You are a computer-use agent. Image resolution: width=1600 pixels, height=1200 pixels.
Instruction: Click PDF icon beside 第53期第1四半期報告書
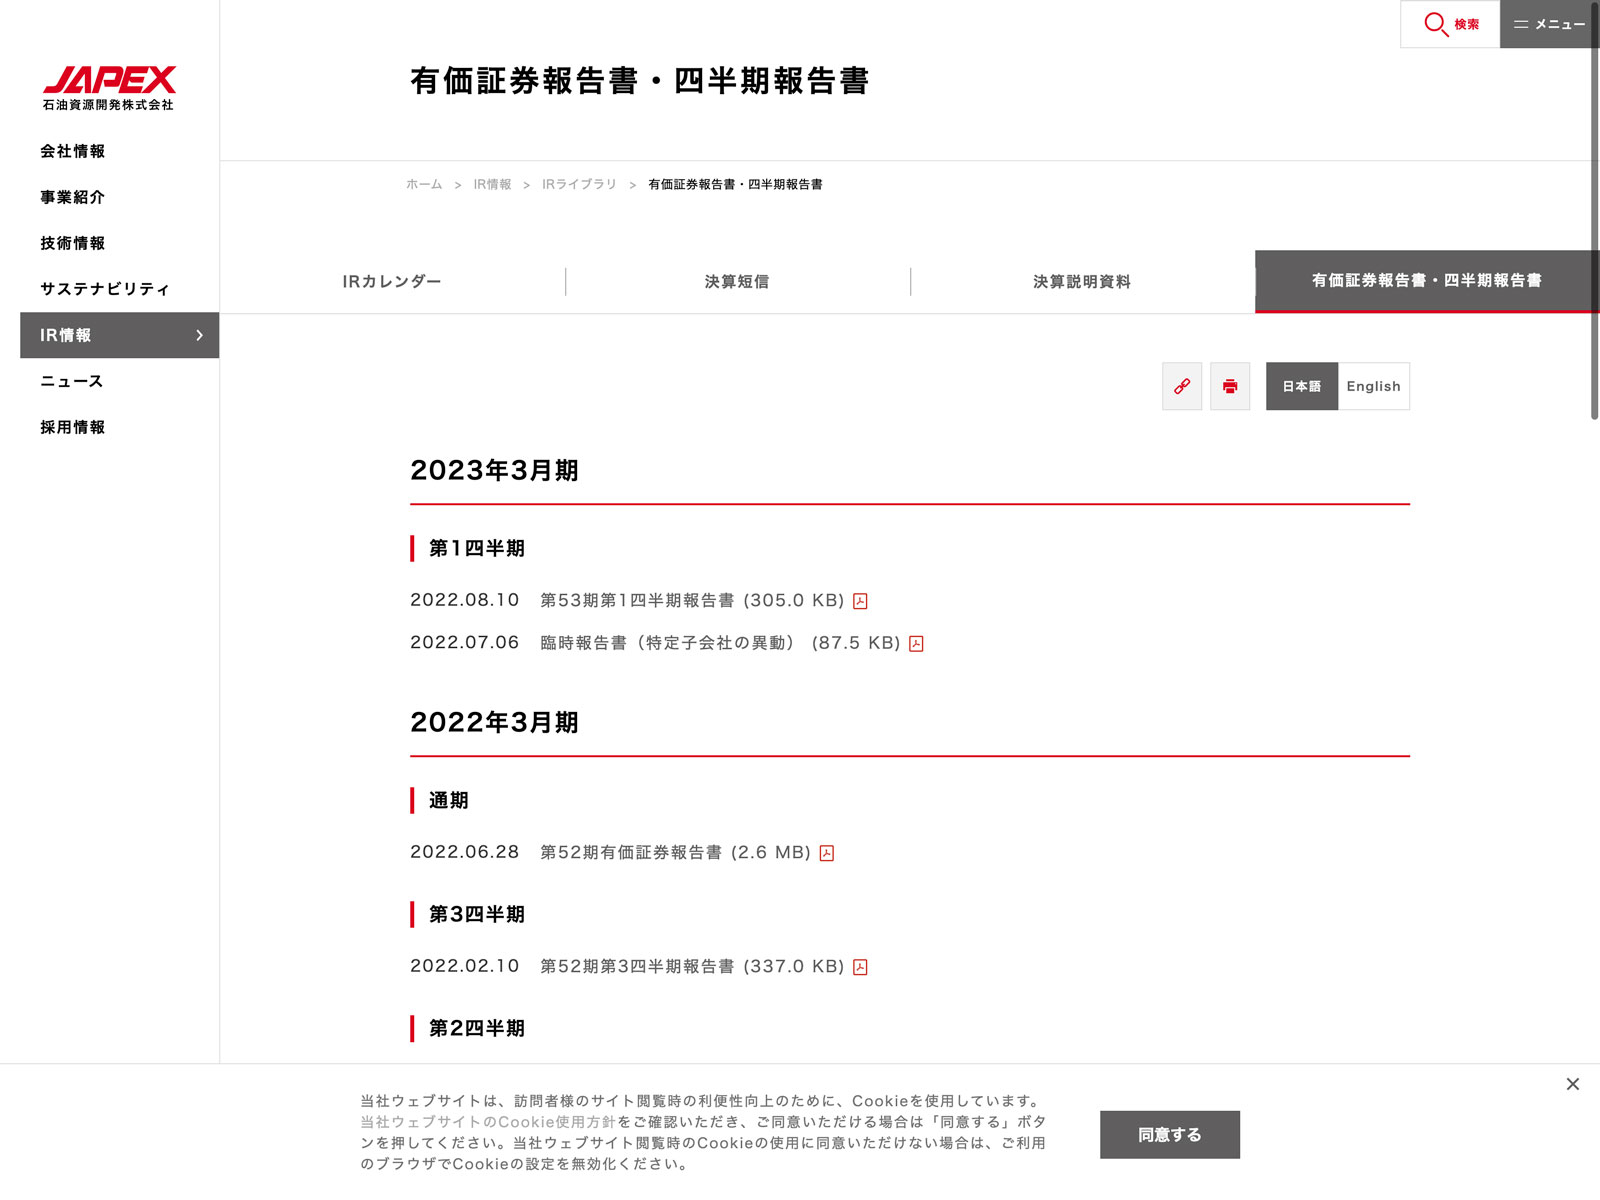(860, 601)
